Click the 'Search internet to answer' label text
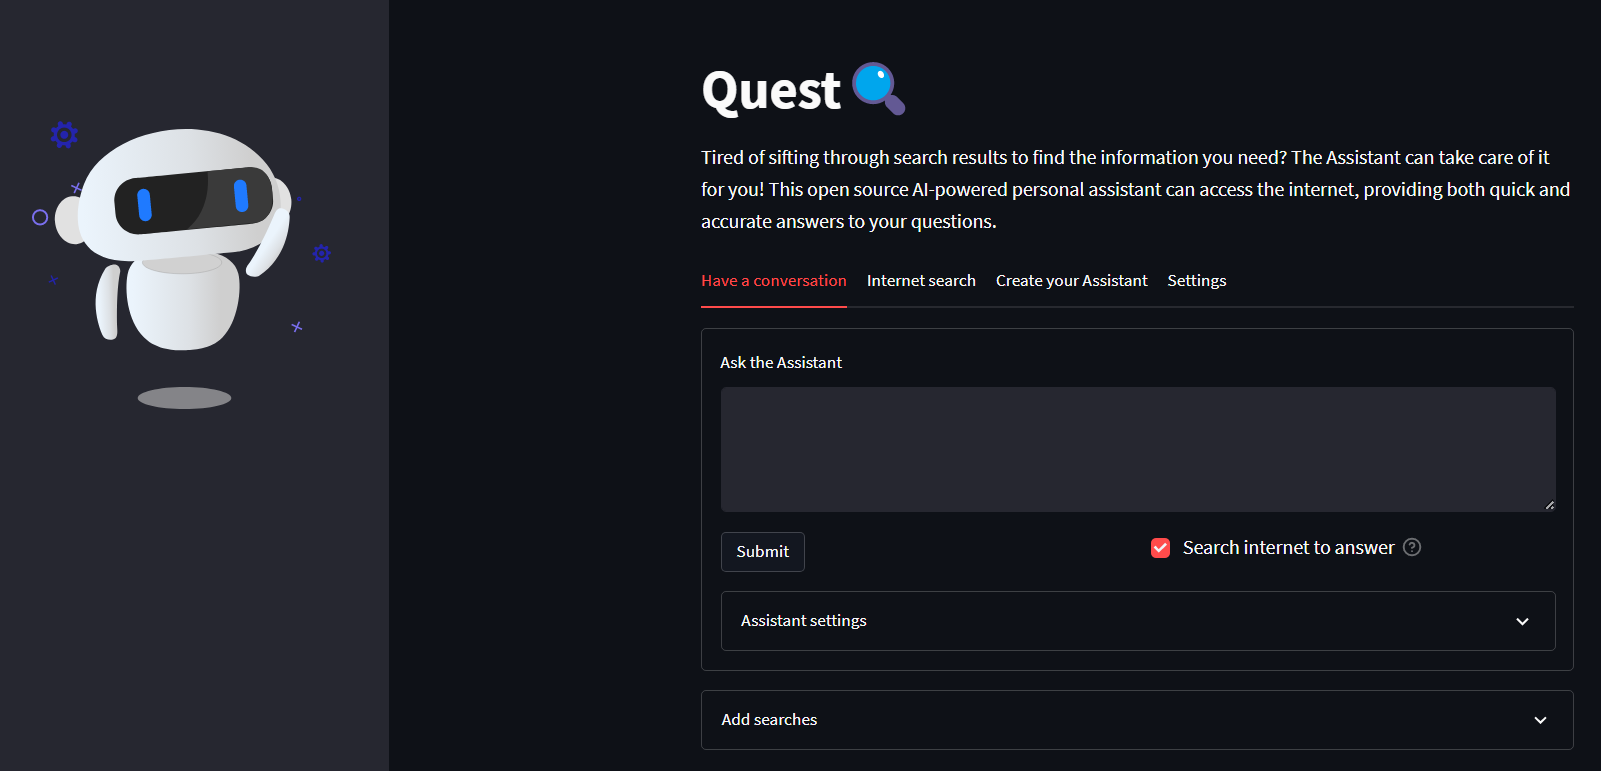This screenshot has width=1601, height=771. 1288,547
